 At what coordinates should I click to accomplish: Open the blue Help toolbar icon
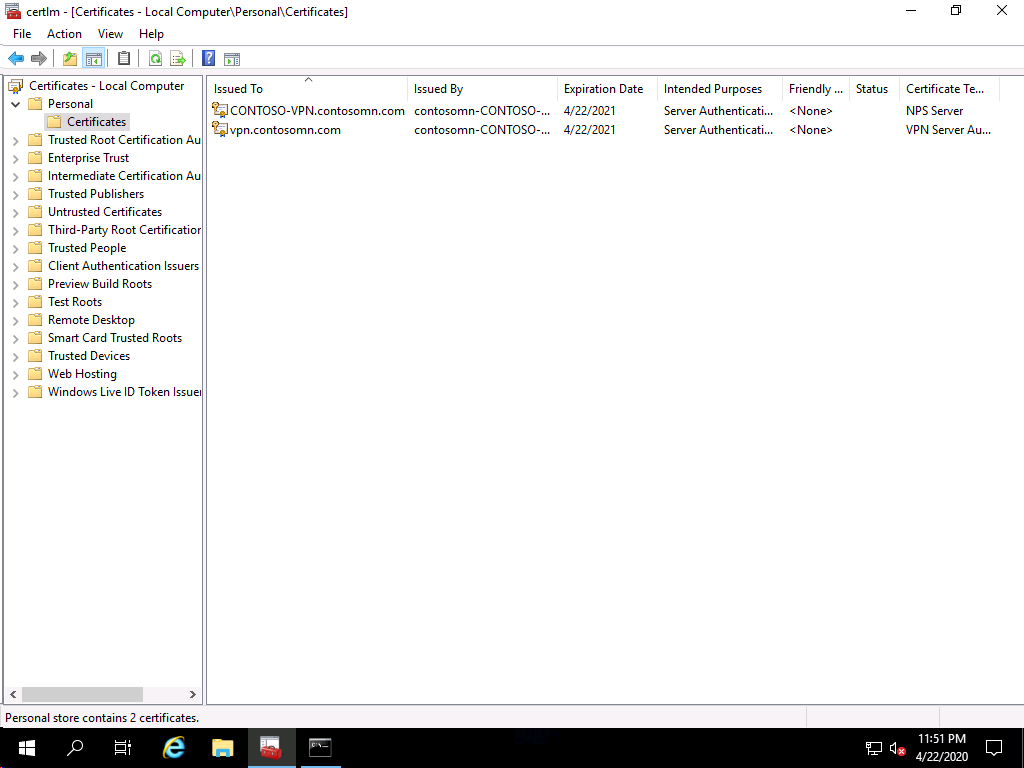[x=208, y=58]
